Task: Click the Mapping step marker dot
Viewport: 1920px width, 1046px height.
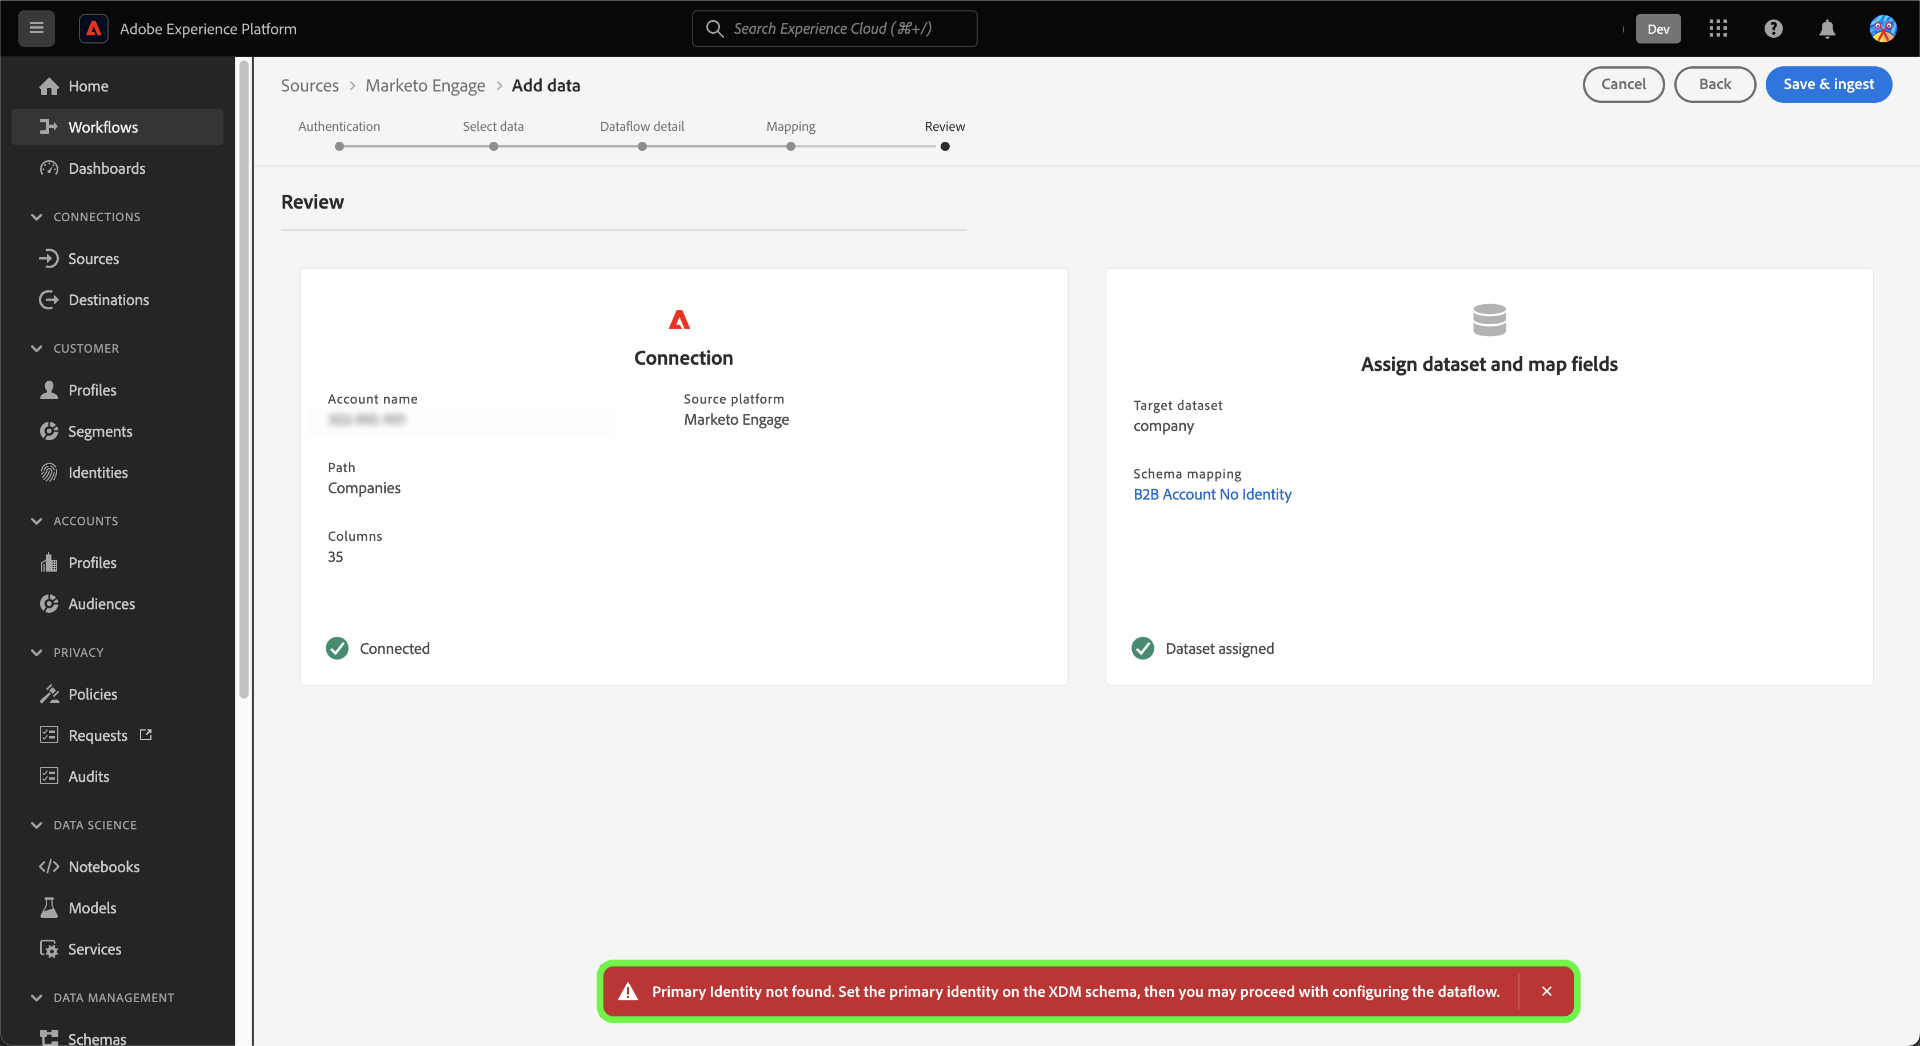Action: [x=791, y=147]
